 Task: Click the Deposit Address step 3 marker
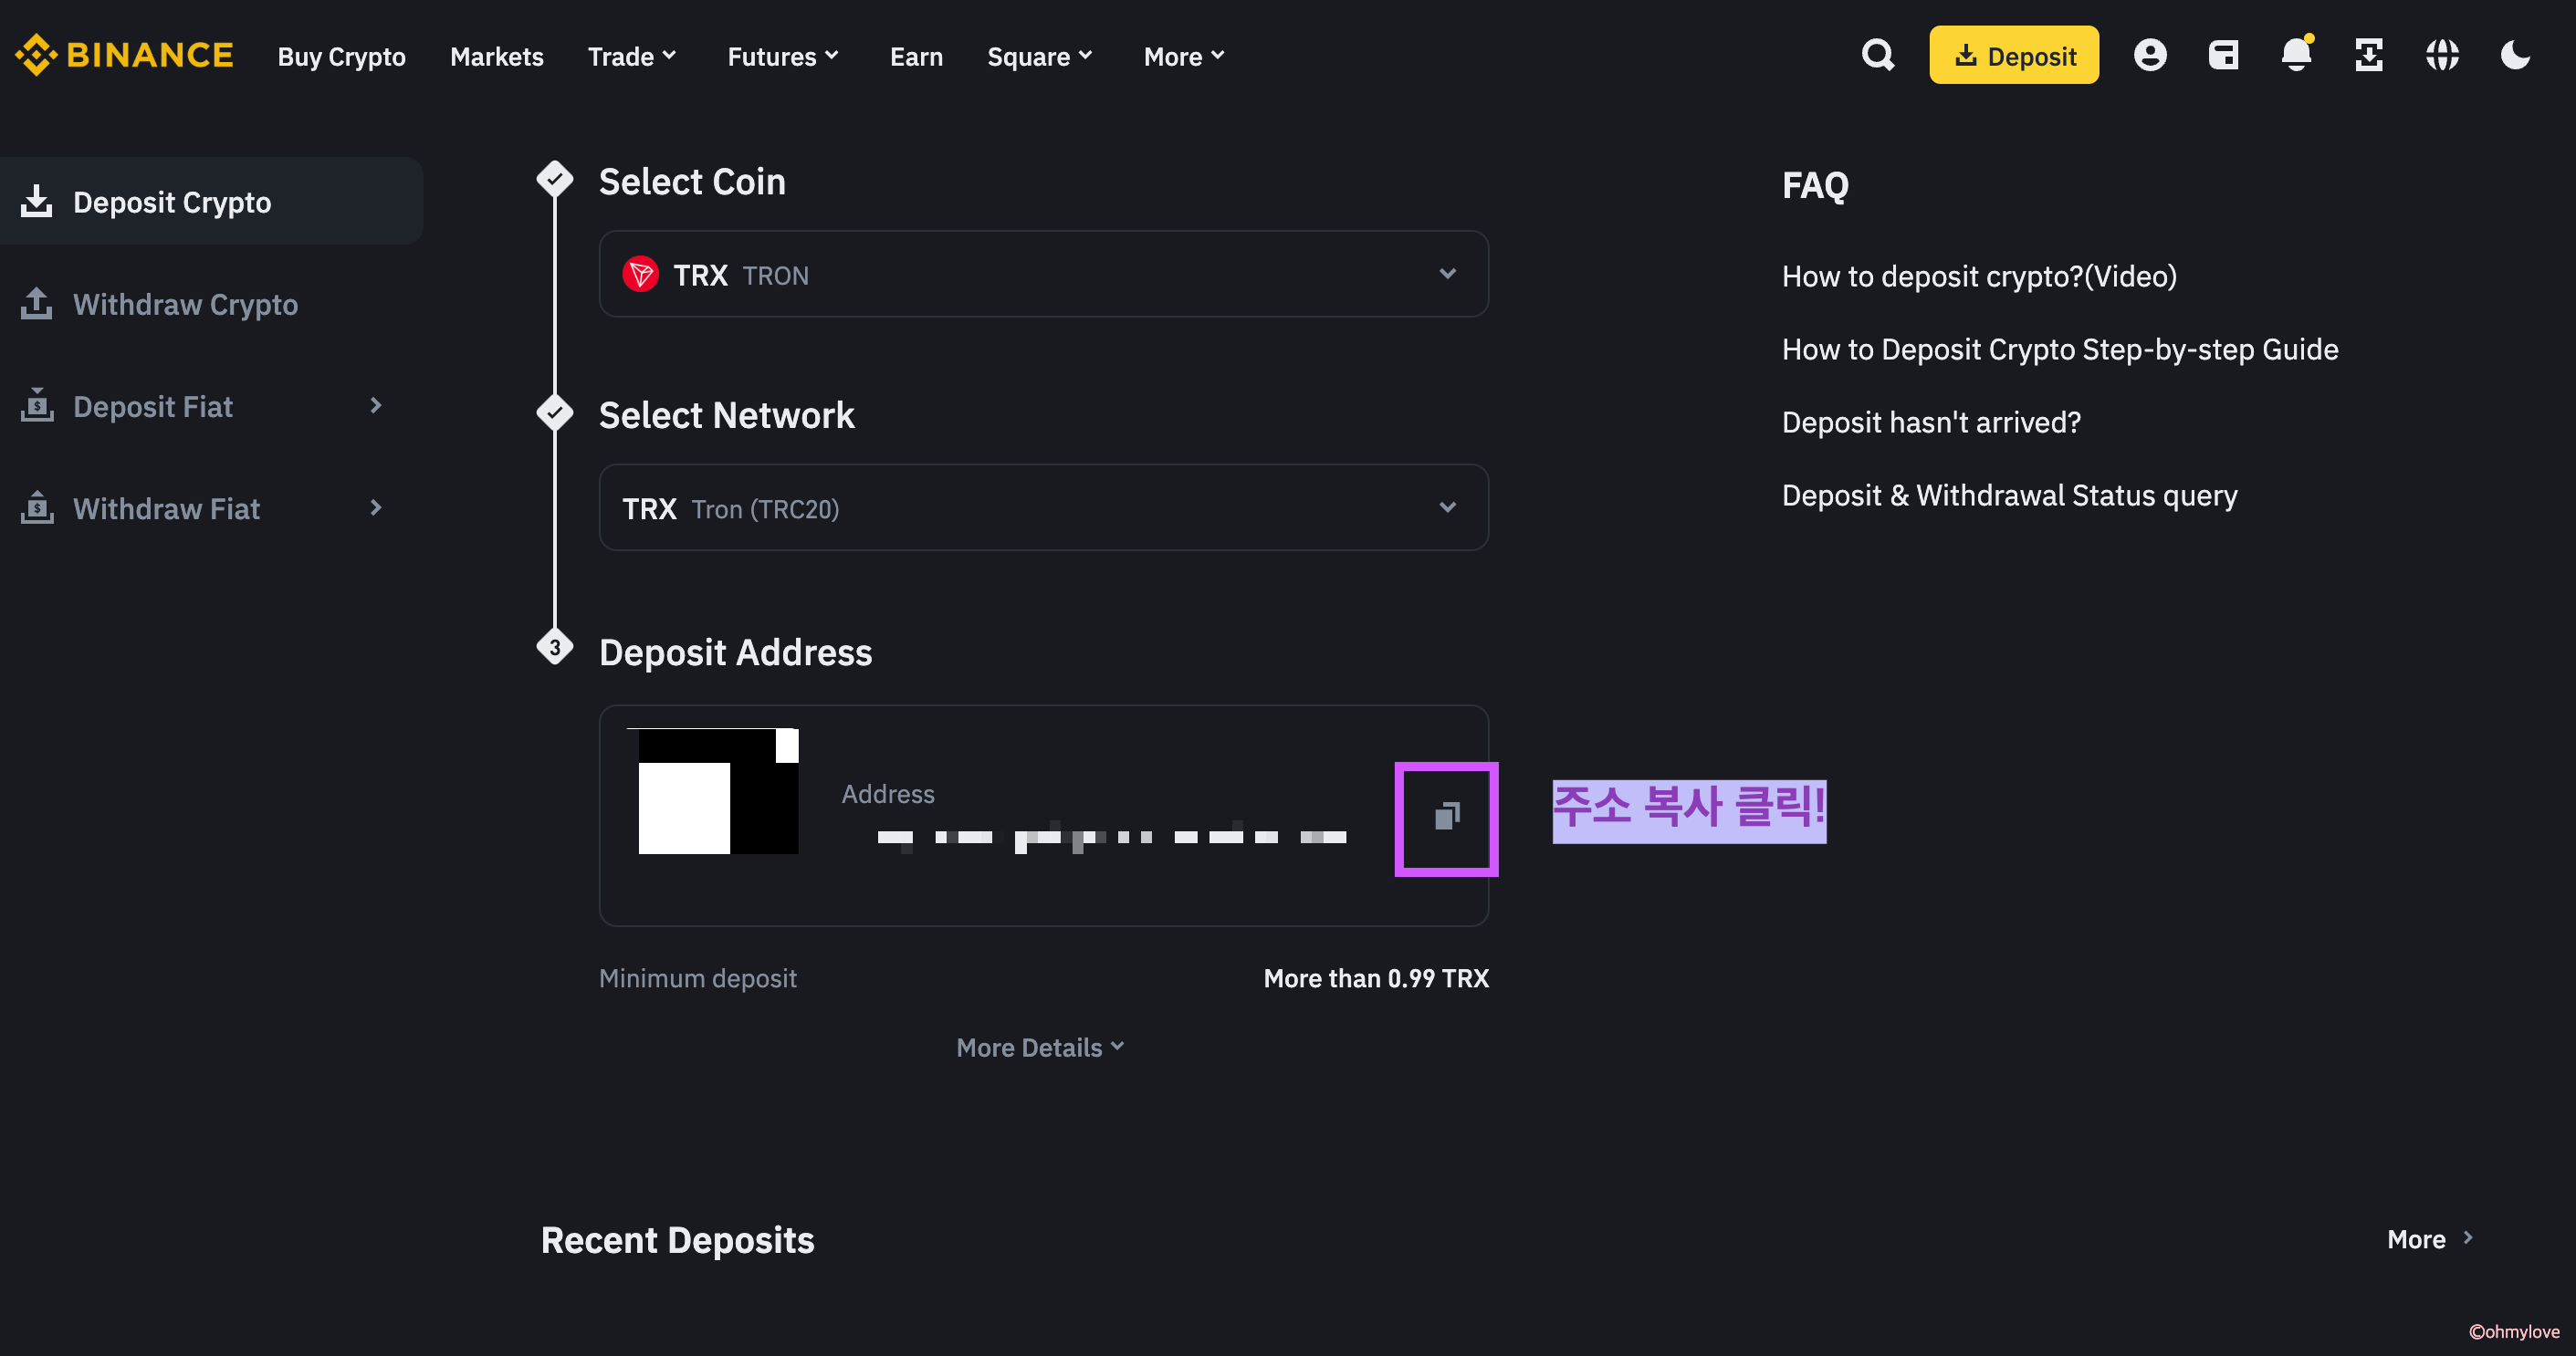pos(555,647)
